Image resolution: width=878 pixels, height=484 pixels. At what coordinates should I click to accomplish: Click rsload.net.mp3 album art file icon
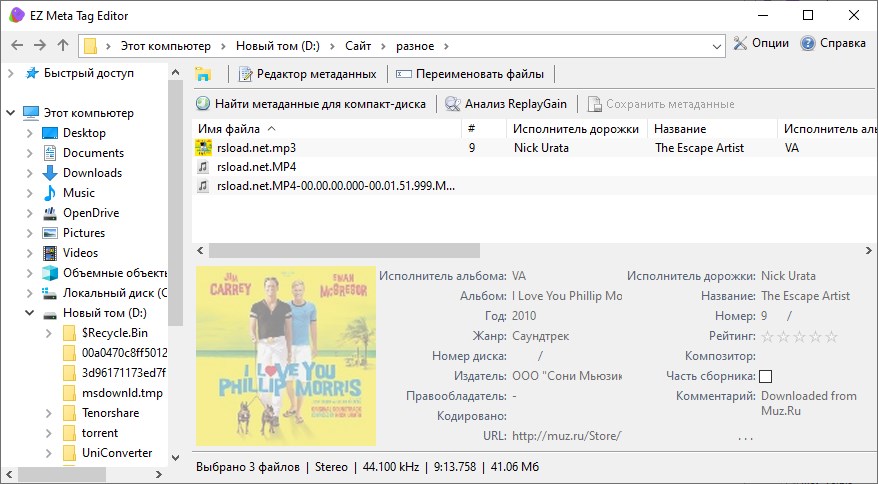(x=203, y=148)
